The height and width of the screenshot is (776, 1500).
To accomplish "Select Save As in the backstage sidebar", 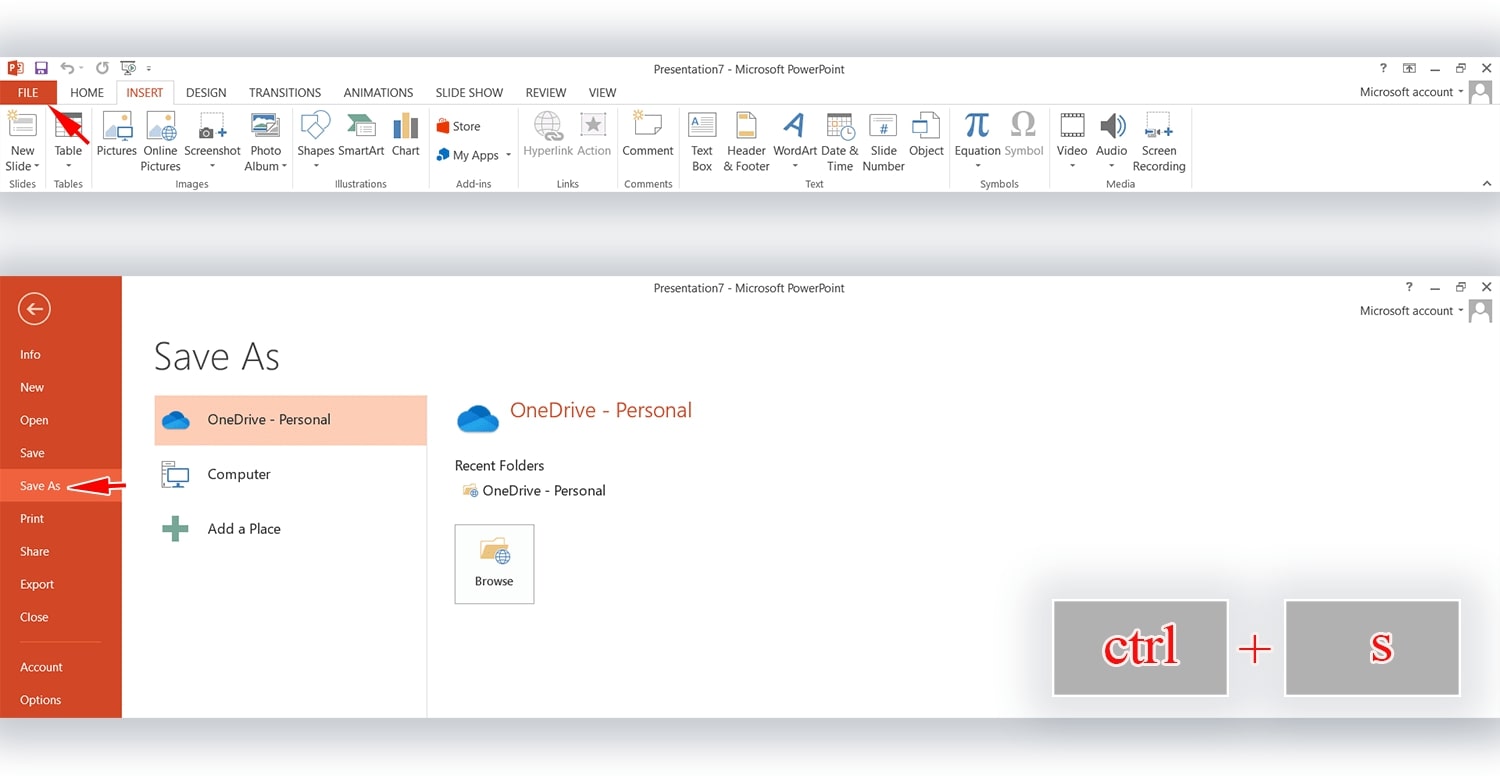I will 61,486.
